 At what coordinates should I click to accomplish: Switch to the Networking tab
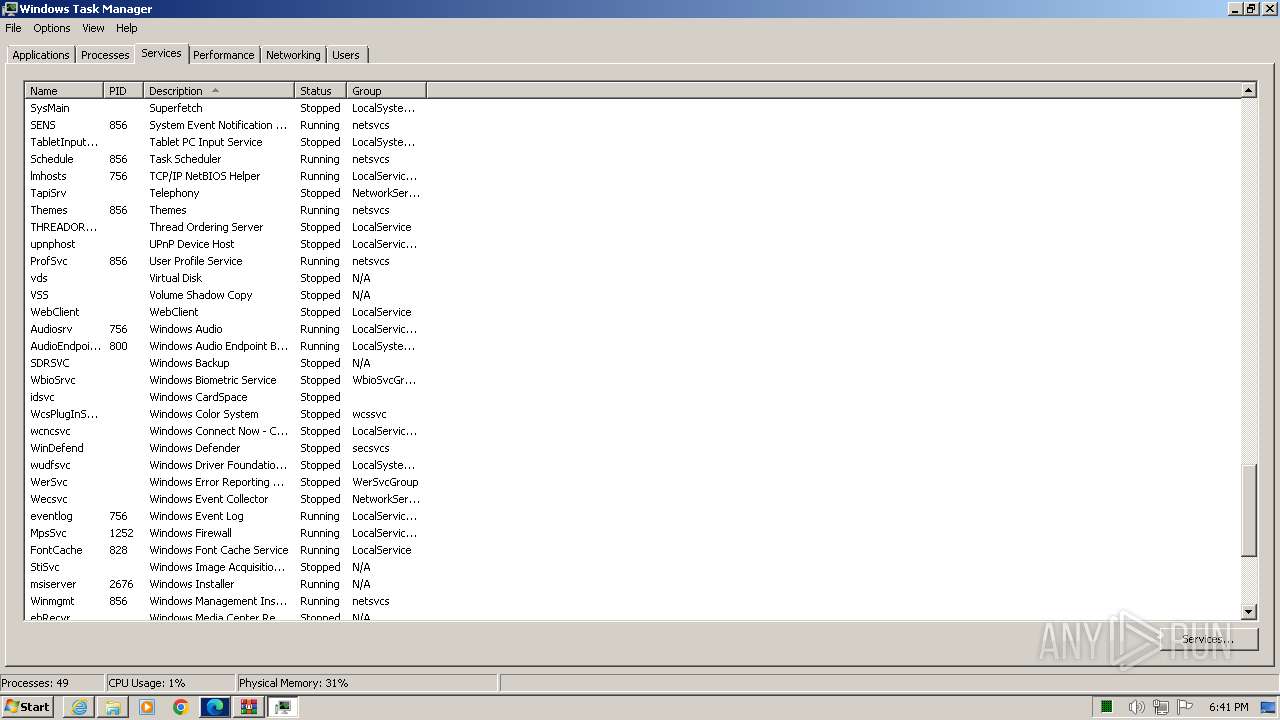(x=293, y=55)
